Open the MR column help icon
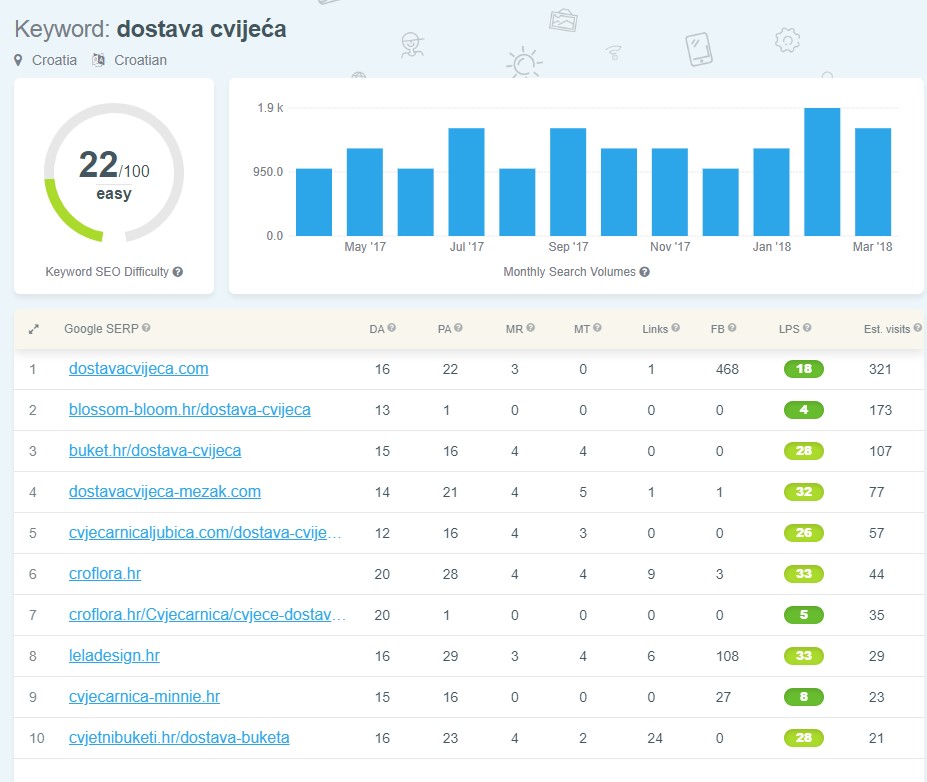The image size is (927, 782). point(530,327)
